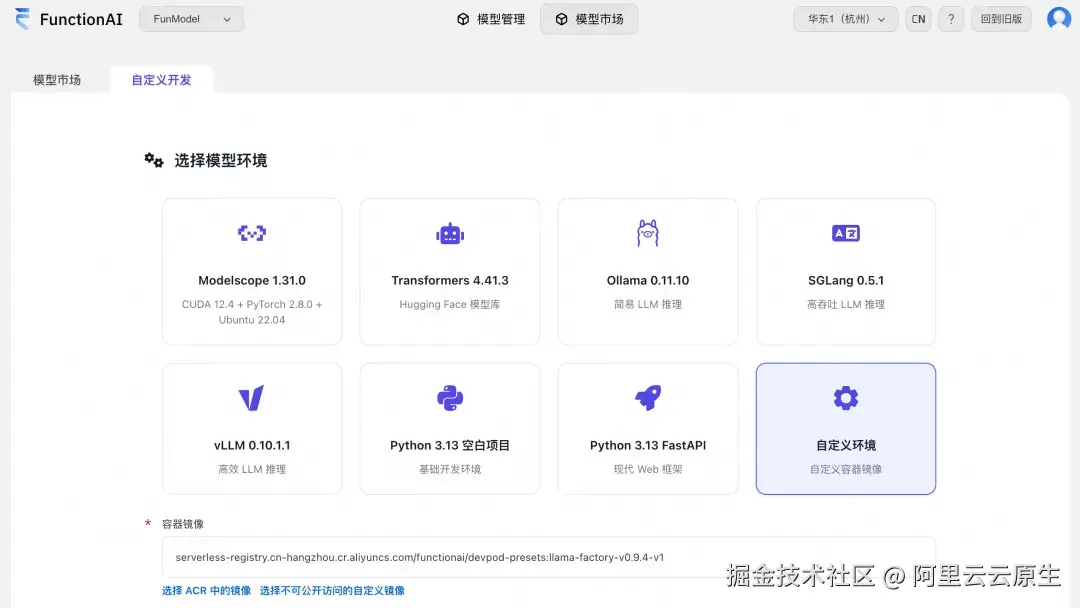Click the cube icon beside 模型管理
This screenshot has width=1080, height=608.
tap(463, 19)
